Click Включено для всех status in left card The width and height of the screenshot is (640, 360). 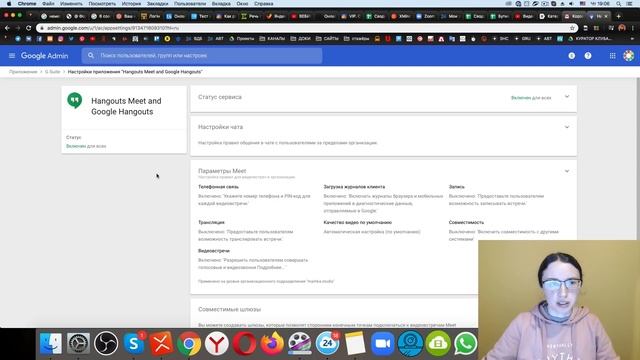point(86,146)
